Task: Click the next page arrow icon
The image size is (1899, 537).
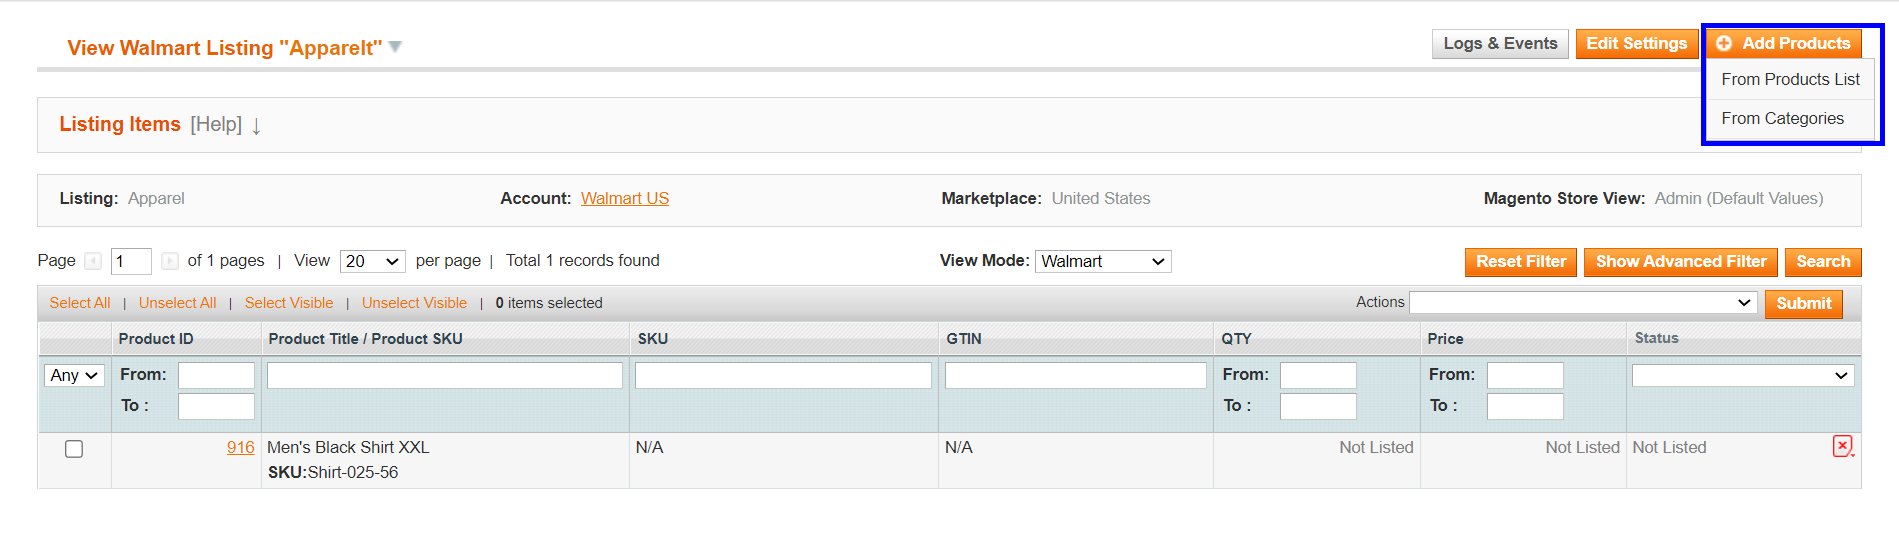Action: [170, 261]
